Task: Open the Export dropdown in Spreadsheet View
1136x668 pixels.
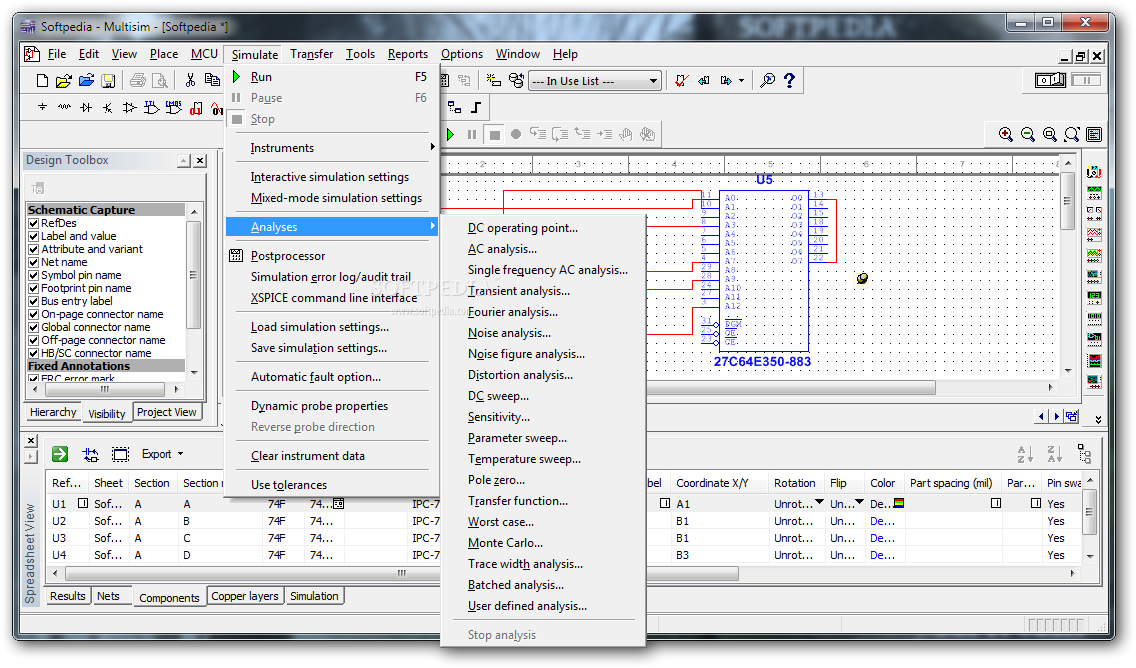Action: [x=162, y=454]
